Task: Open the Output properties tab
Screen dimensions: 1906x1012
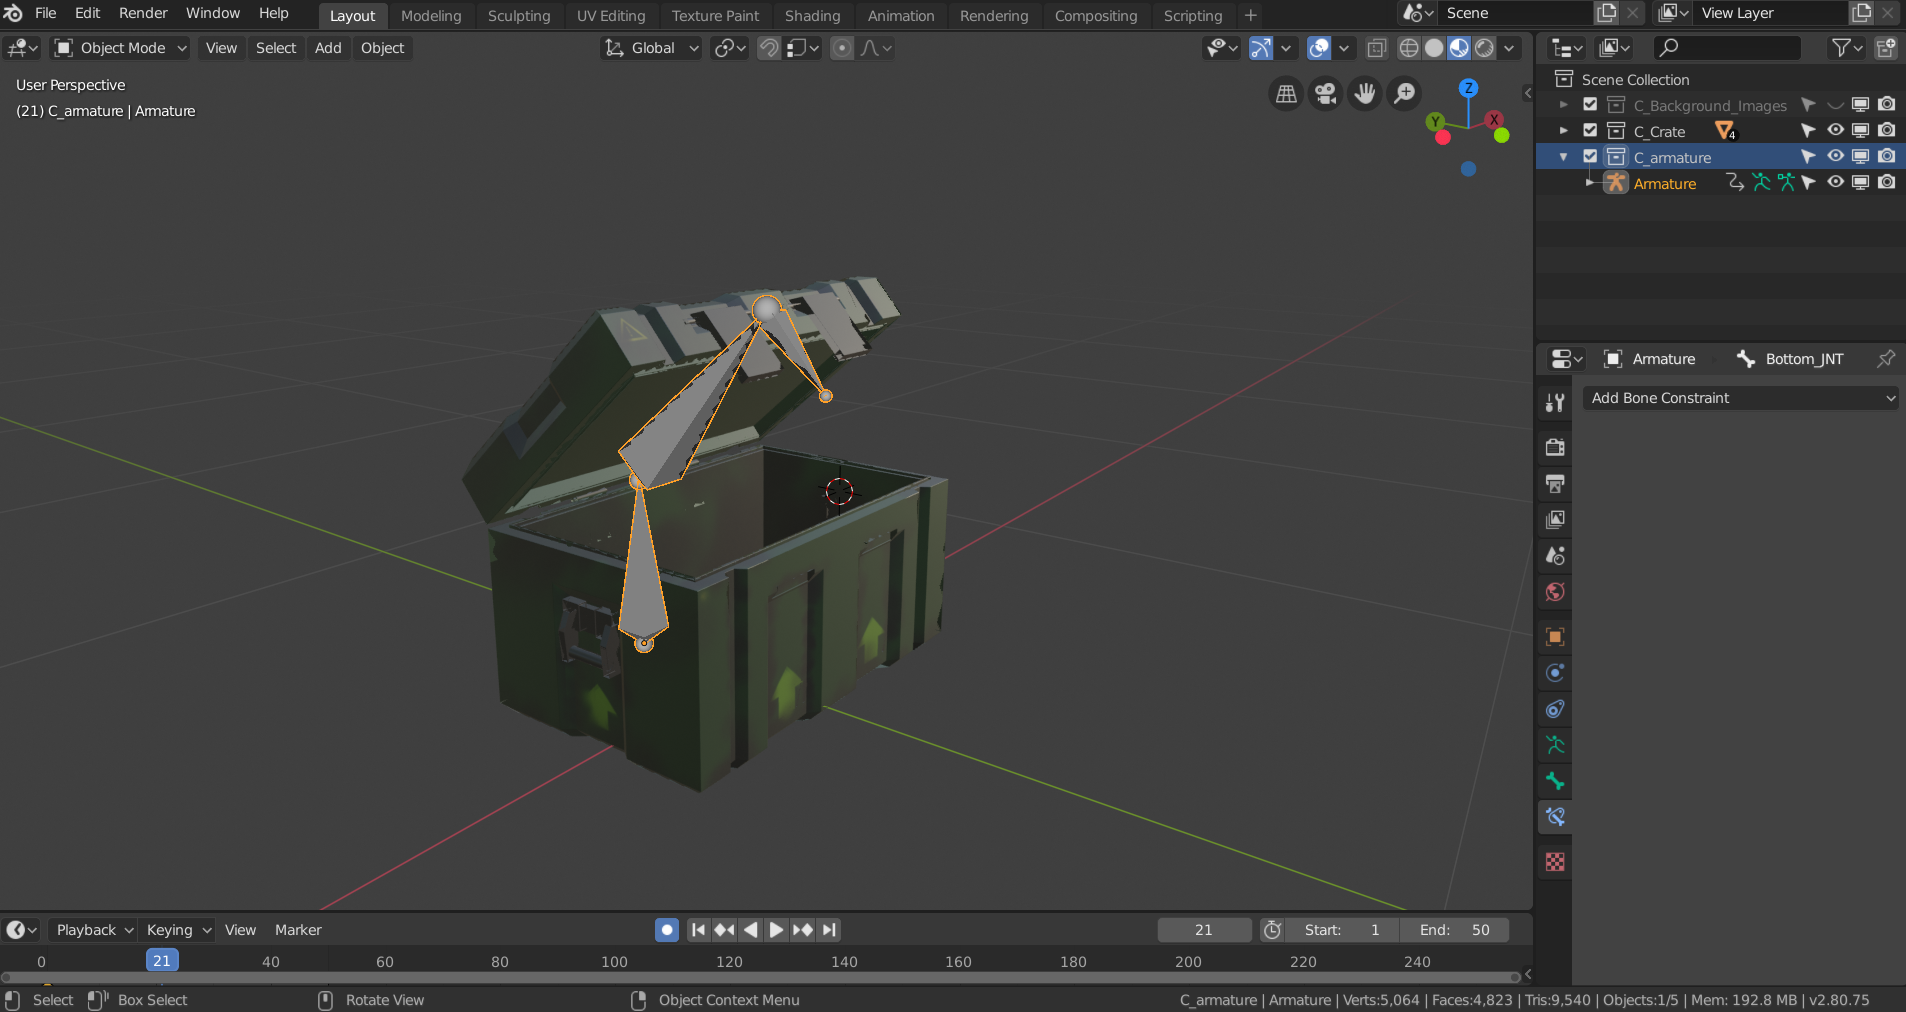Action: pyautogui.click(x=1556, y=483)
